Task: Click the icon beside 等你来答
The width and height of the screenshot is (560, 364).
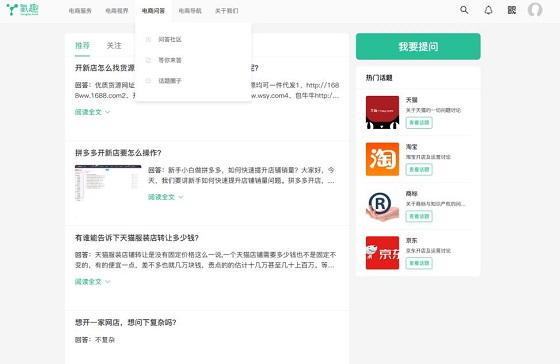Action: coord(149,60)
